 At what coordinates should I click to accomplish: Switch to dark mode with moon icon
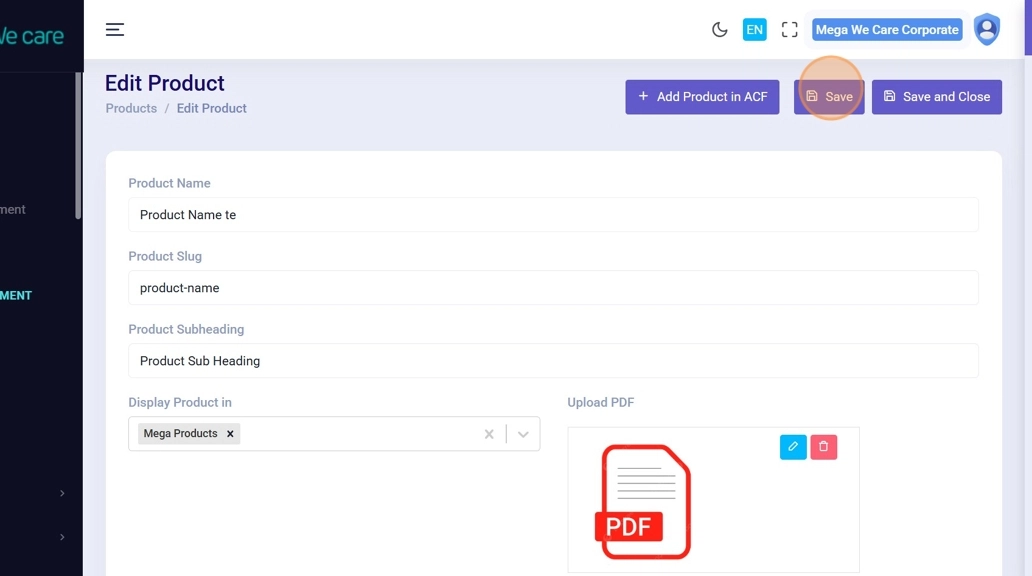click(719, 30)
